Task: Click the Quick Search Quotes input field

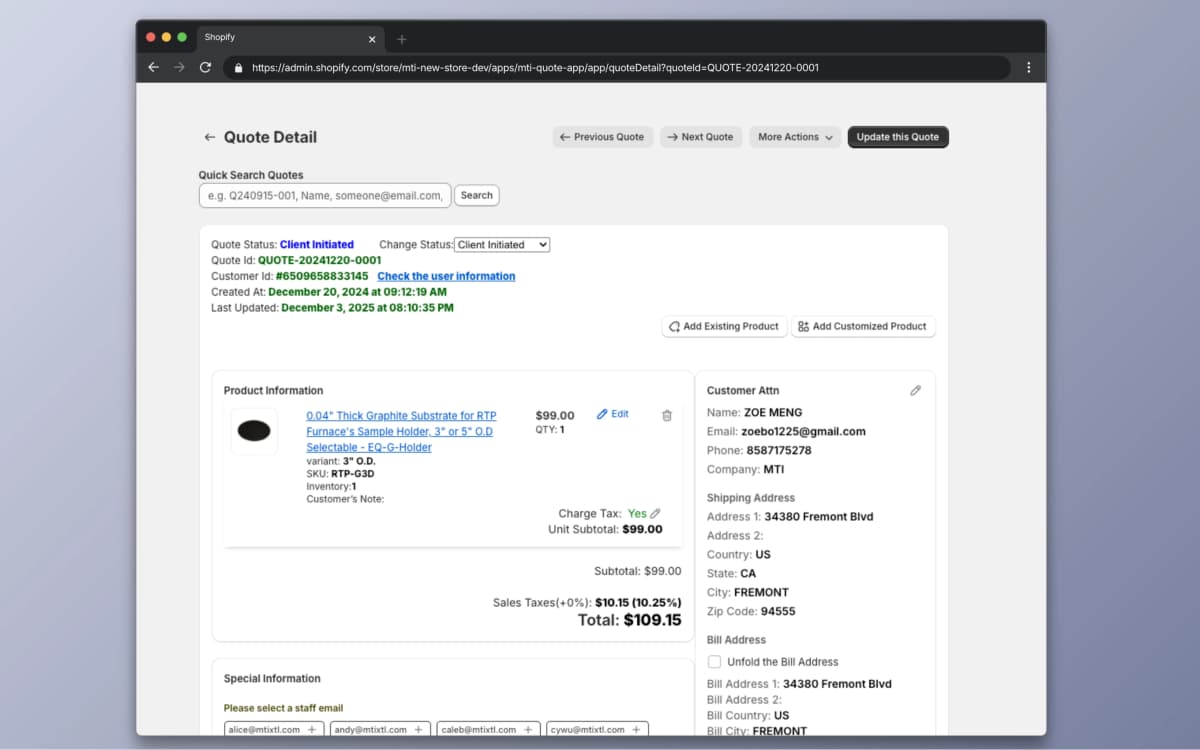Action: (x=325, y=196)
